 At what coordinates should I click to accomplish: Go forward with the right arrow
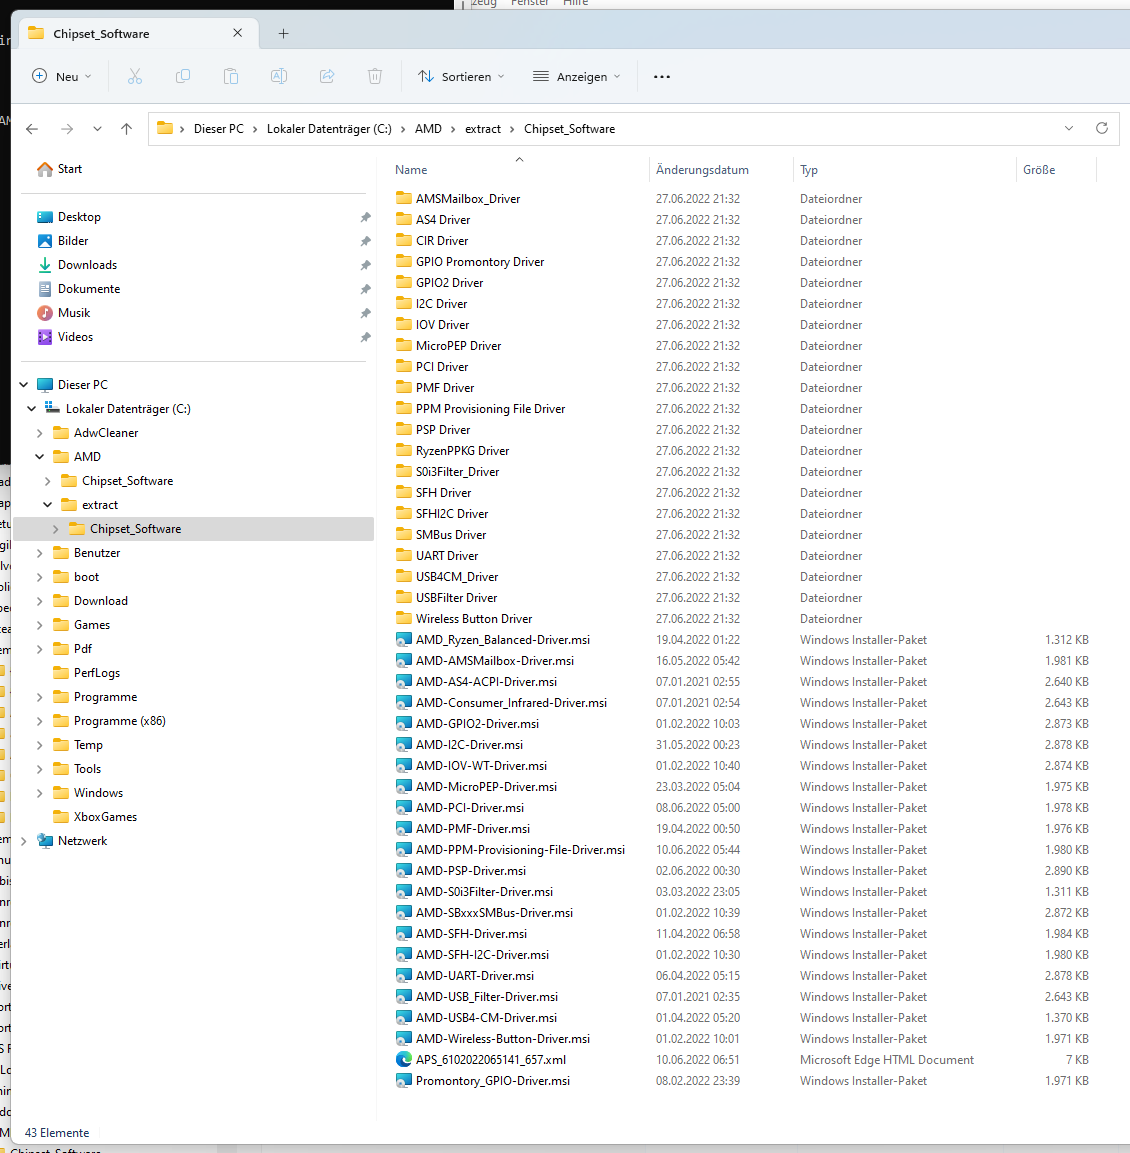pyautogui.click(x=67, y=129)
